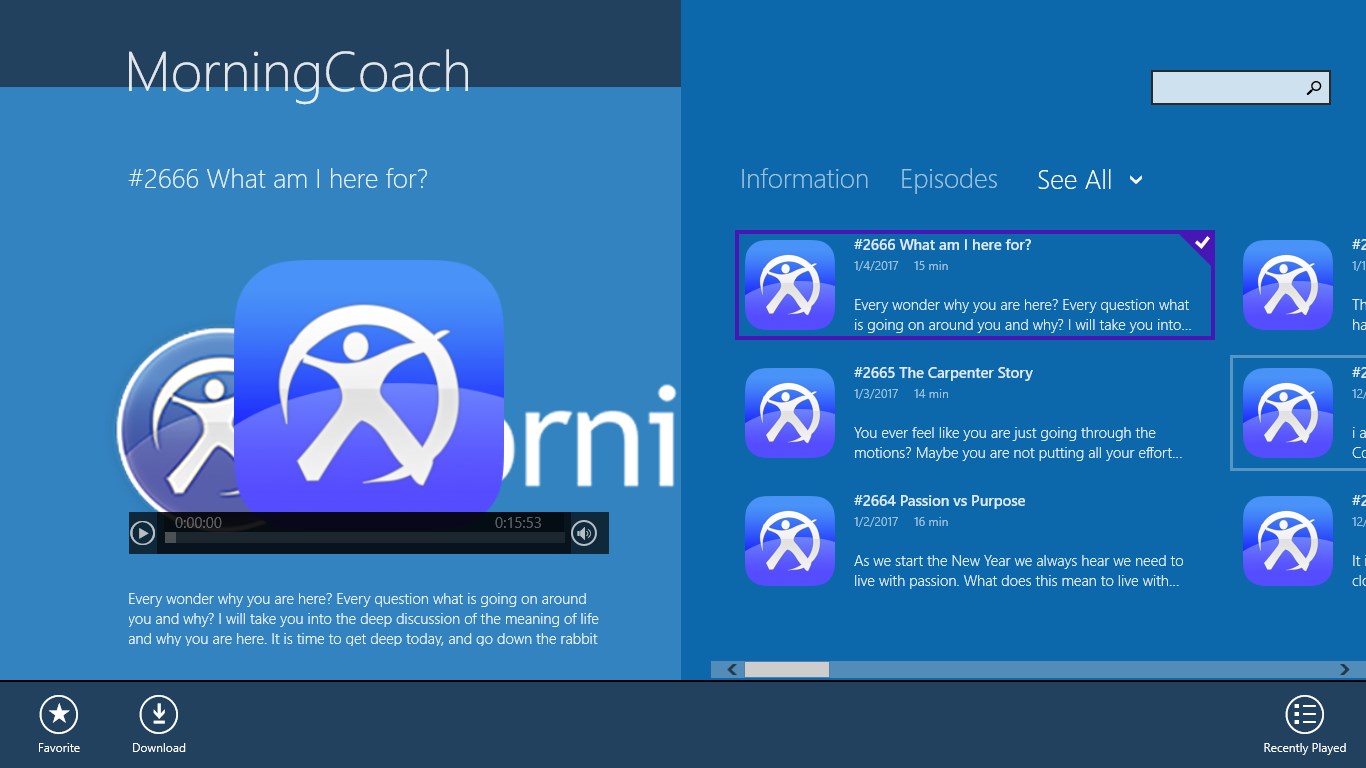Select episode title #2664 Passion vs Purpose
Viewport: 1366px width, 768px height.
[939, 501]
